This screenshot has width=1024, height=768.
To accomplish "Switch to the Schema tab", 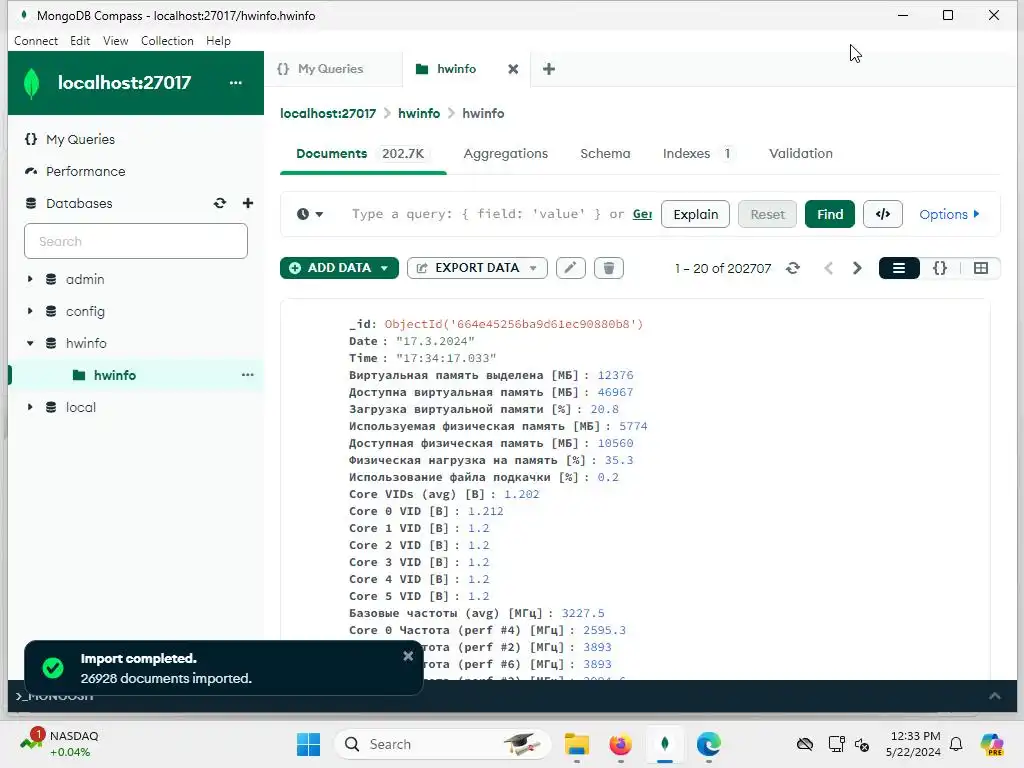I will pos(605,153).
